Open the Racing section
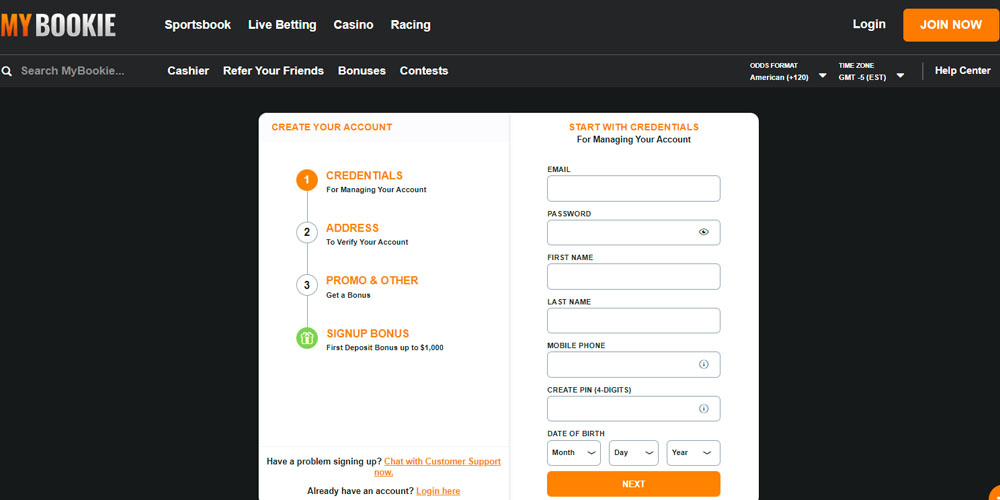The width and height of the screenshot is (1000, 500). click(x=411, y=25)
